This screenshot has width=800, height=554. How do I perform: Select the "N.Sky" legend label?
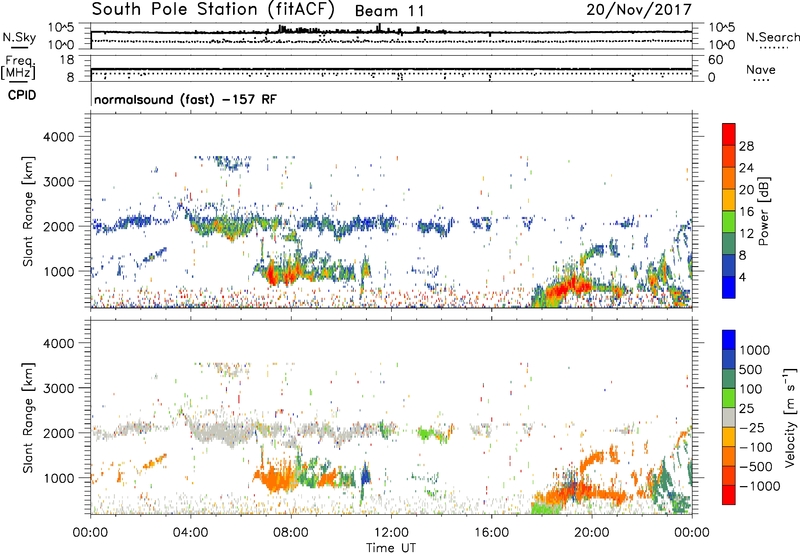tap(19, 37)
